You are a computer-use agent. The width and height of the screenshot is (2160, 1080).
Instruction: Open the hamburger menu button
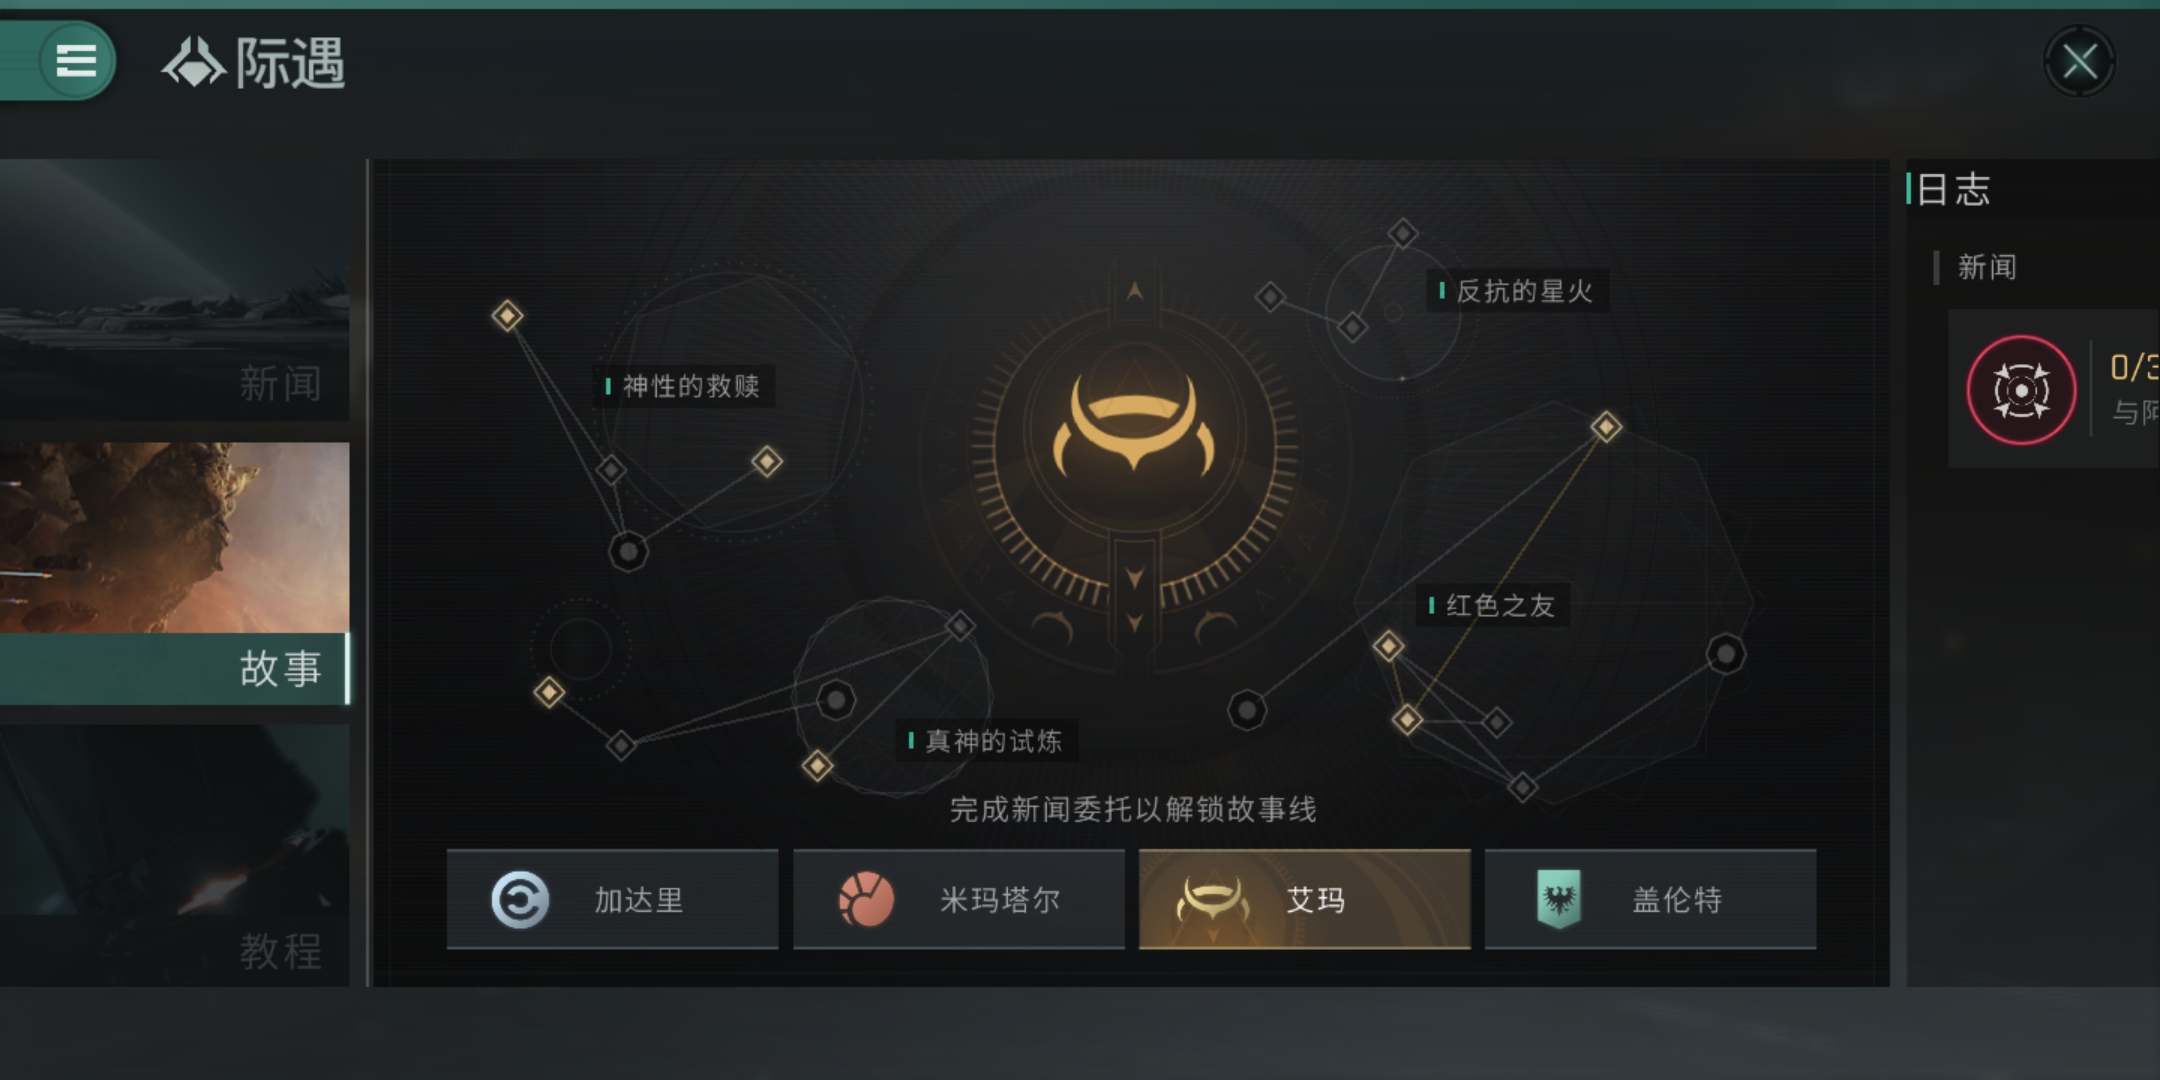(x=75, y=61)
